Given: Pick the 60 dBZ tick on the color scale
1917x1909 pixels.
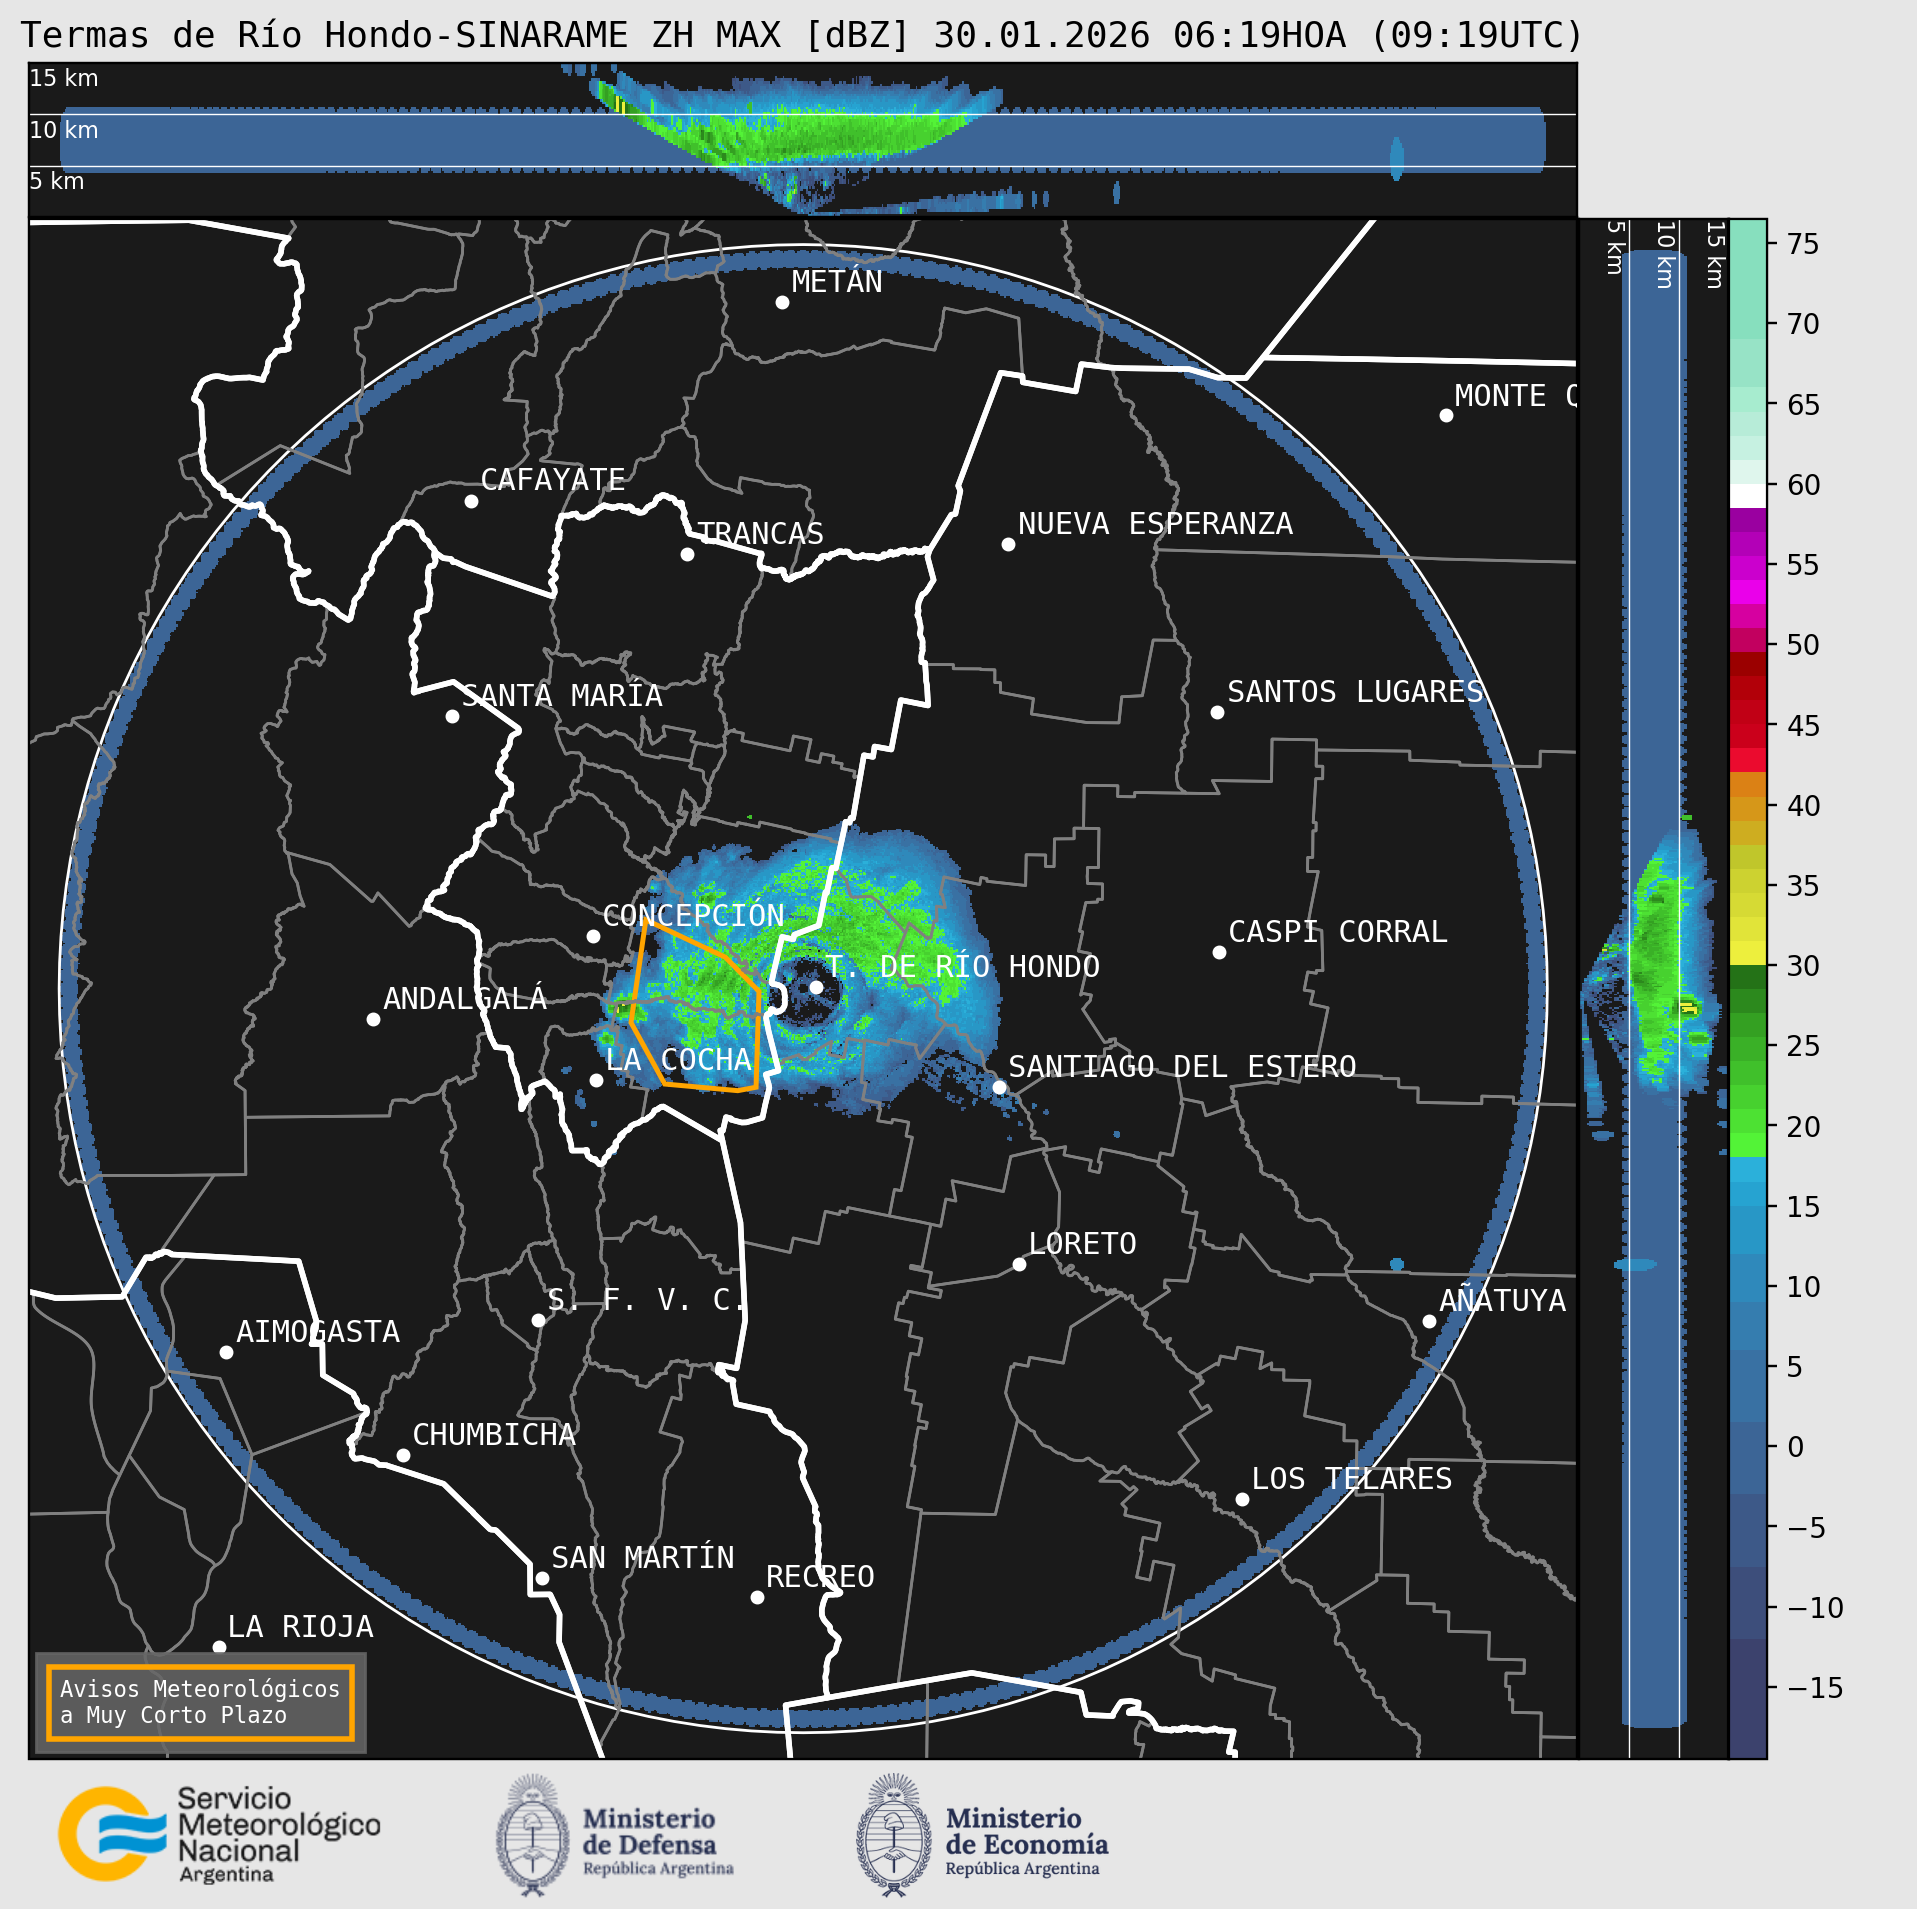Looking at the screenshot, I should (x=1803, y=485).
